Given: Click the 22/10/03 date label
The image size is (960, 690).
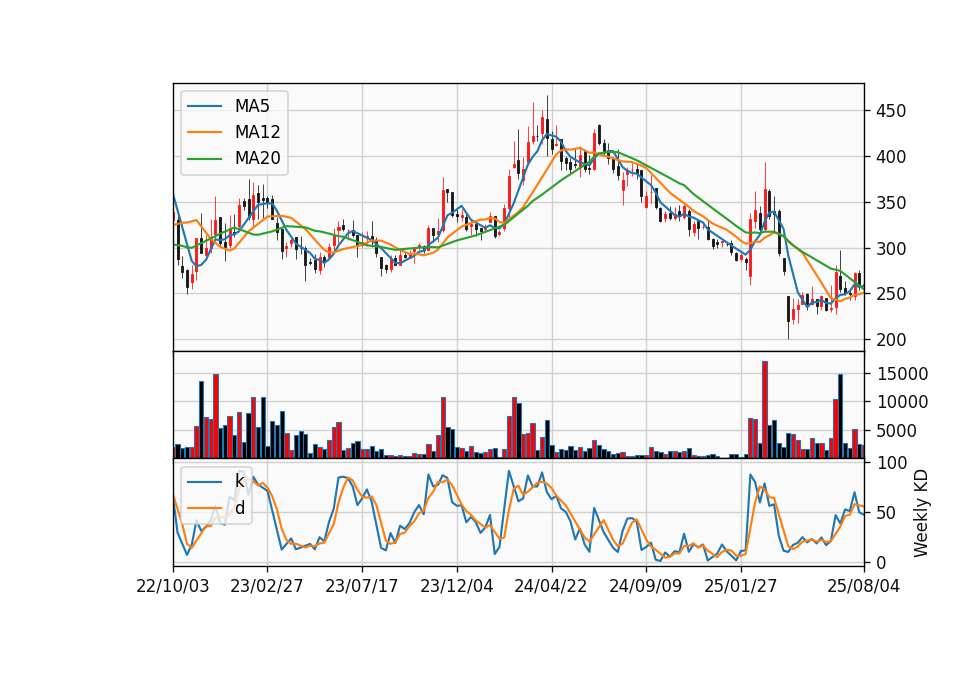Looking at the screenshot, I should 173,586.
